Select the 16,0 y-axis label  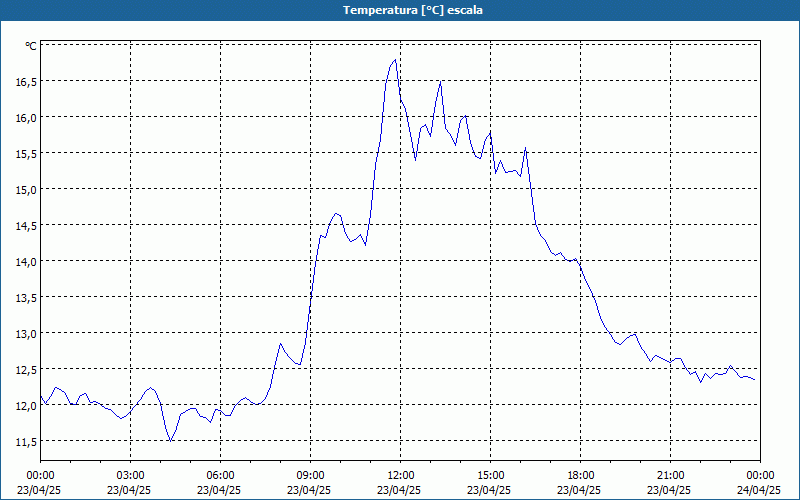(26, 118)
